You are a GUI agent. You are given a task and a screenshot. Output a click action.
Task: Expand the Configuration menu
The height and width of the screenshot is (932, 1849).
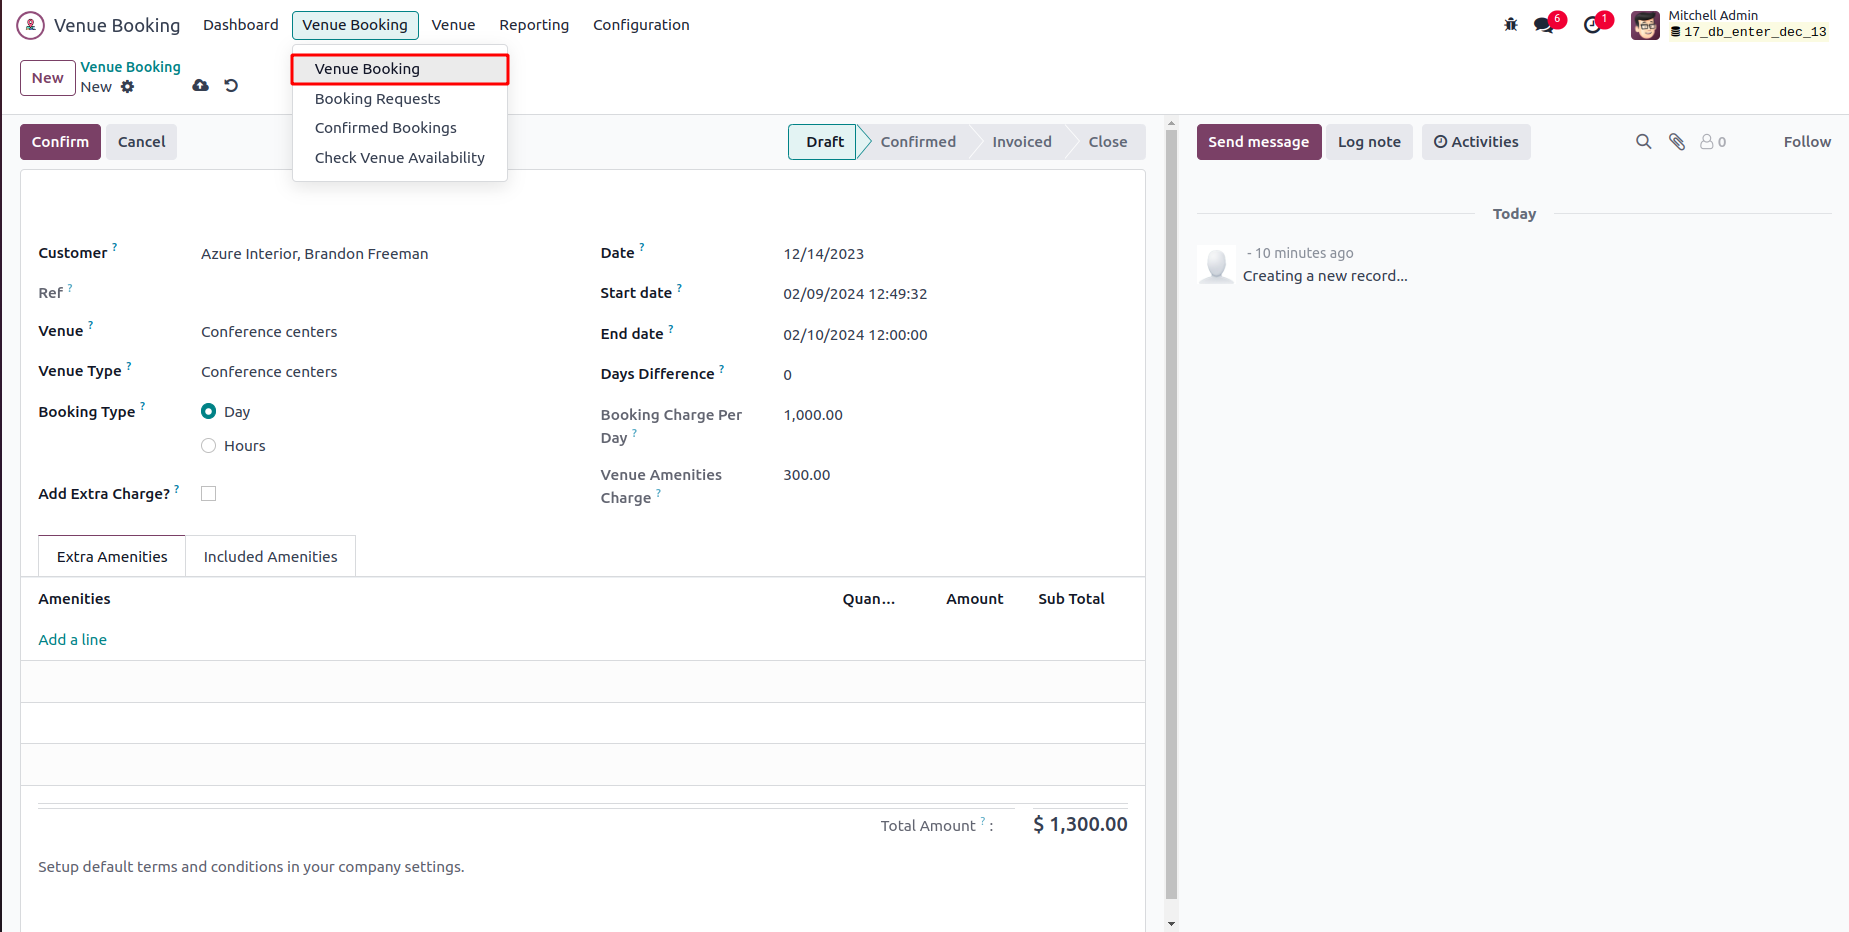641,25
